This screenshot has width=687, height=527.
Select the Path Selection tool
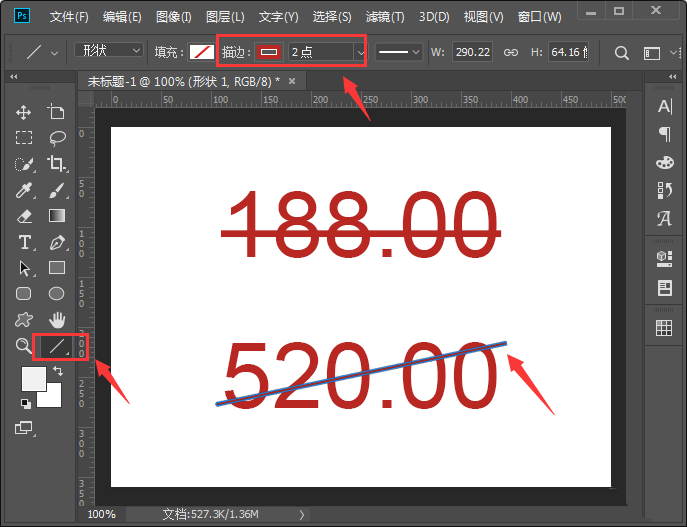25,268
